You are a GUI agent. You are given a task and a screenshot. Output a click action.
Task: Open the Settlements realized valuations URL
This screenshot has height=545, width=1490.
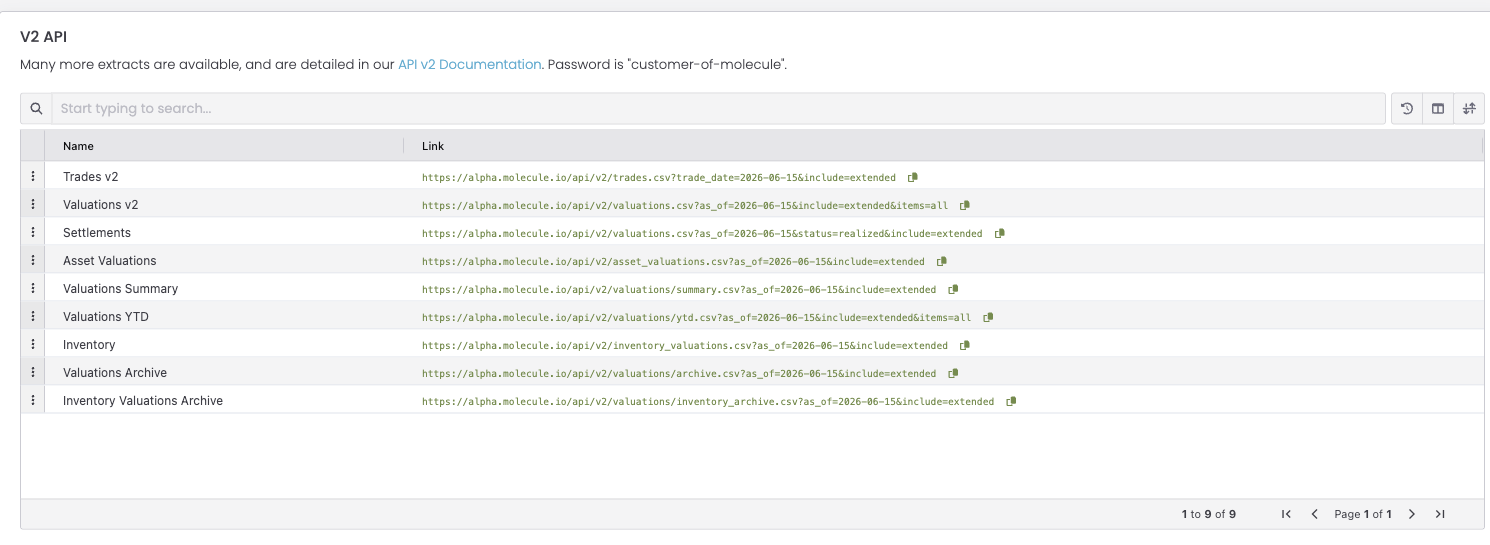(x=702, y=233)
